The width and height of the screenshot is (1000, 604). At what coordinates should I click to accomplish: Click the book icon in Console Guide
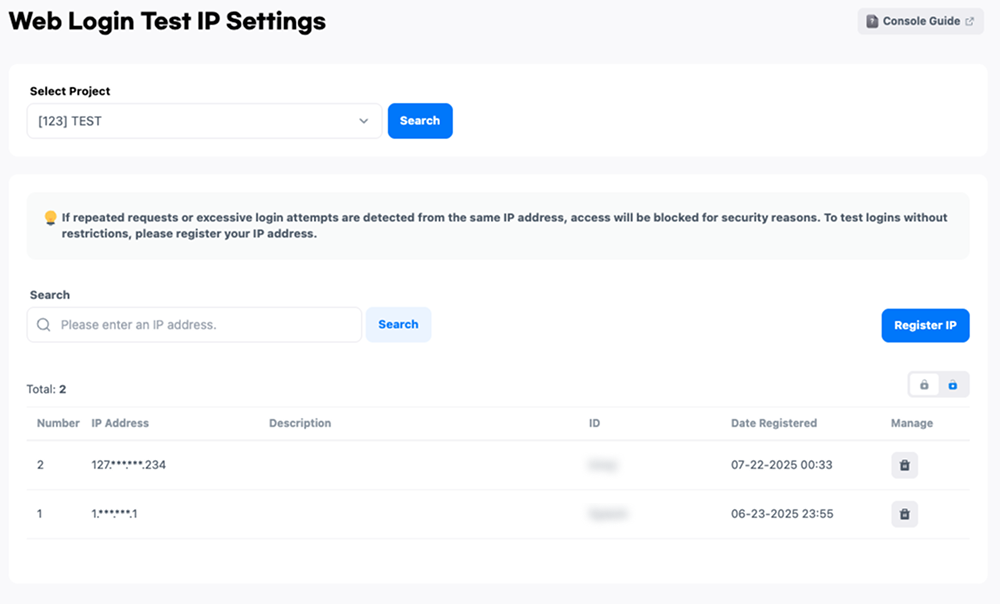(872, 21)
